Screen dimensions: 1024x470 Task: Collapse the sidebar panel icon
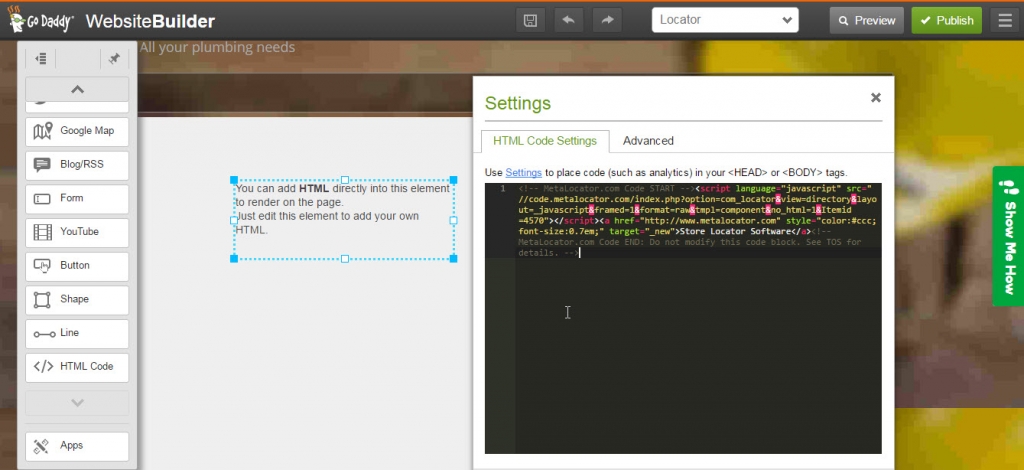40,59
